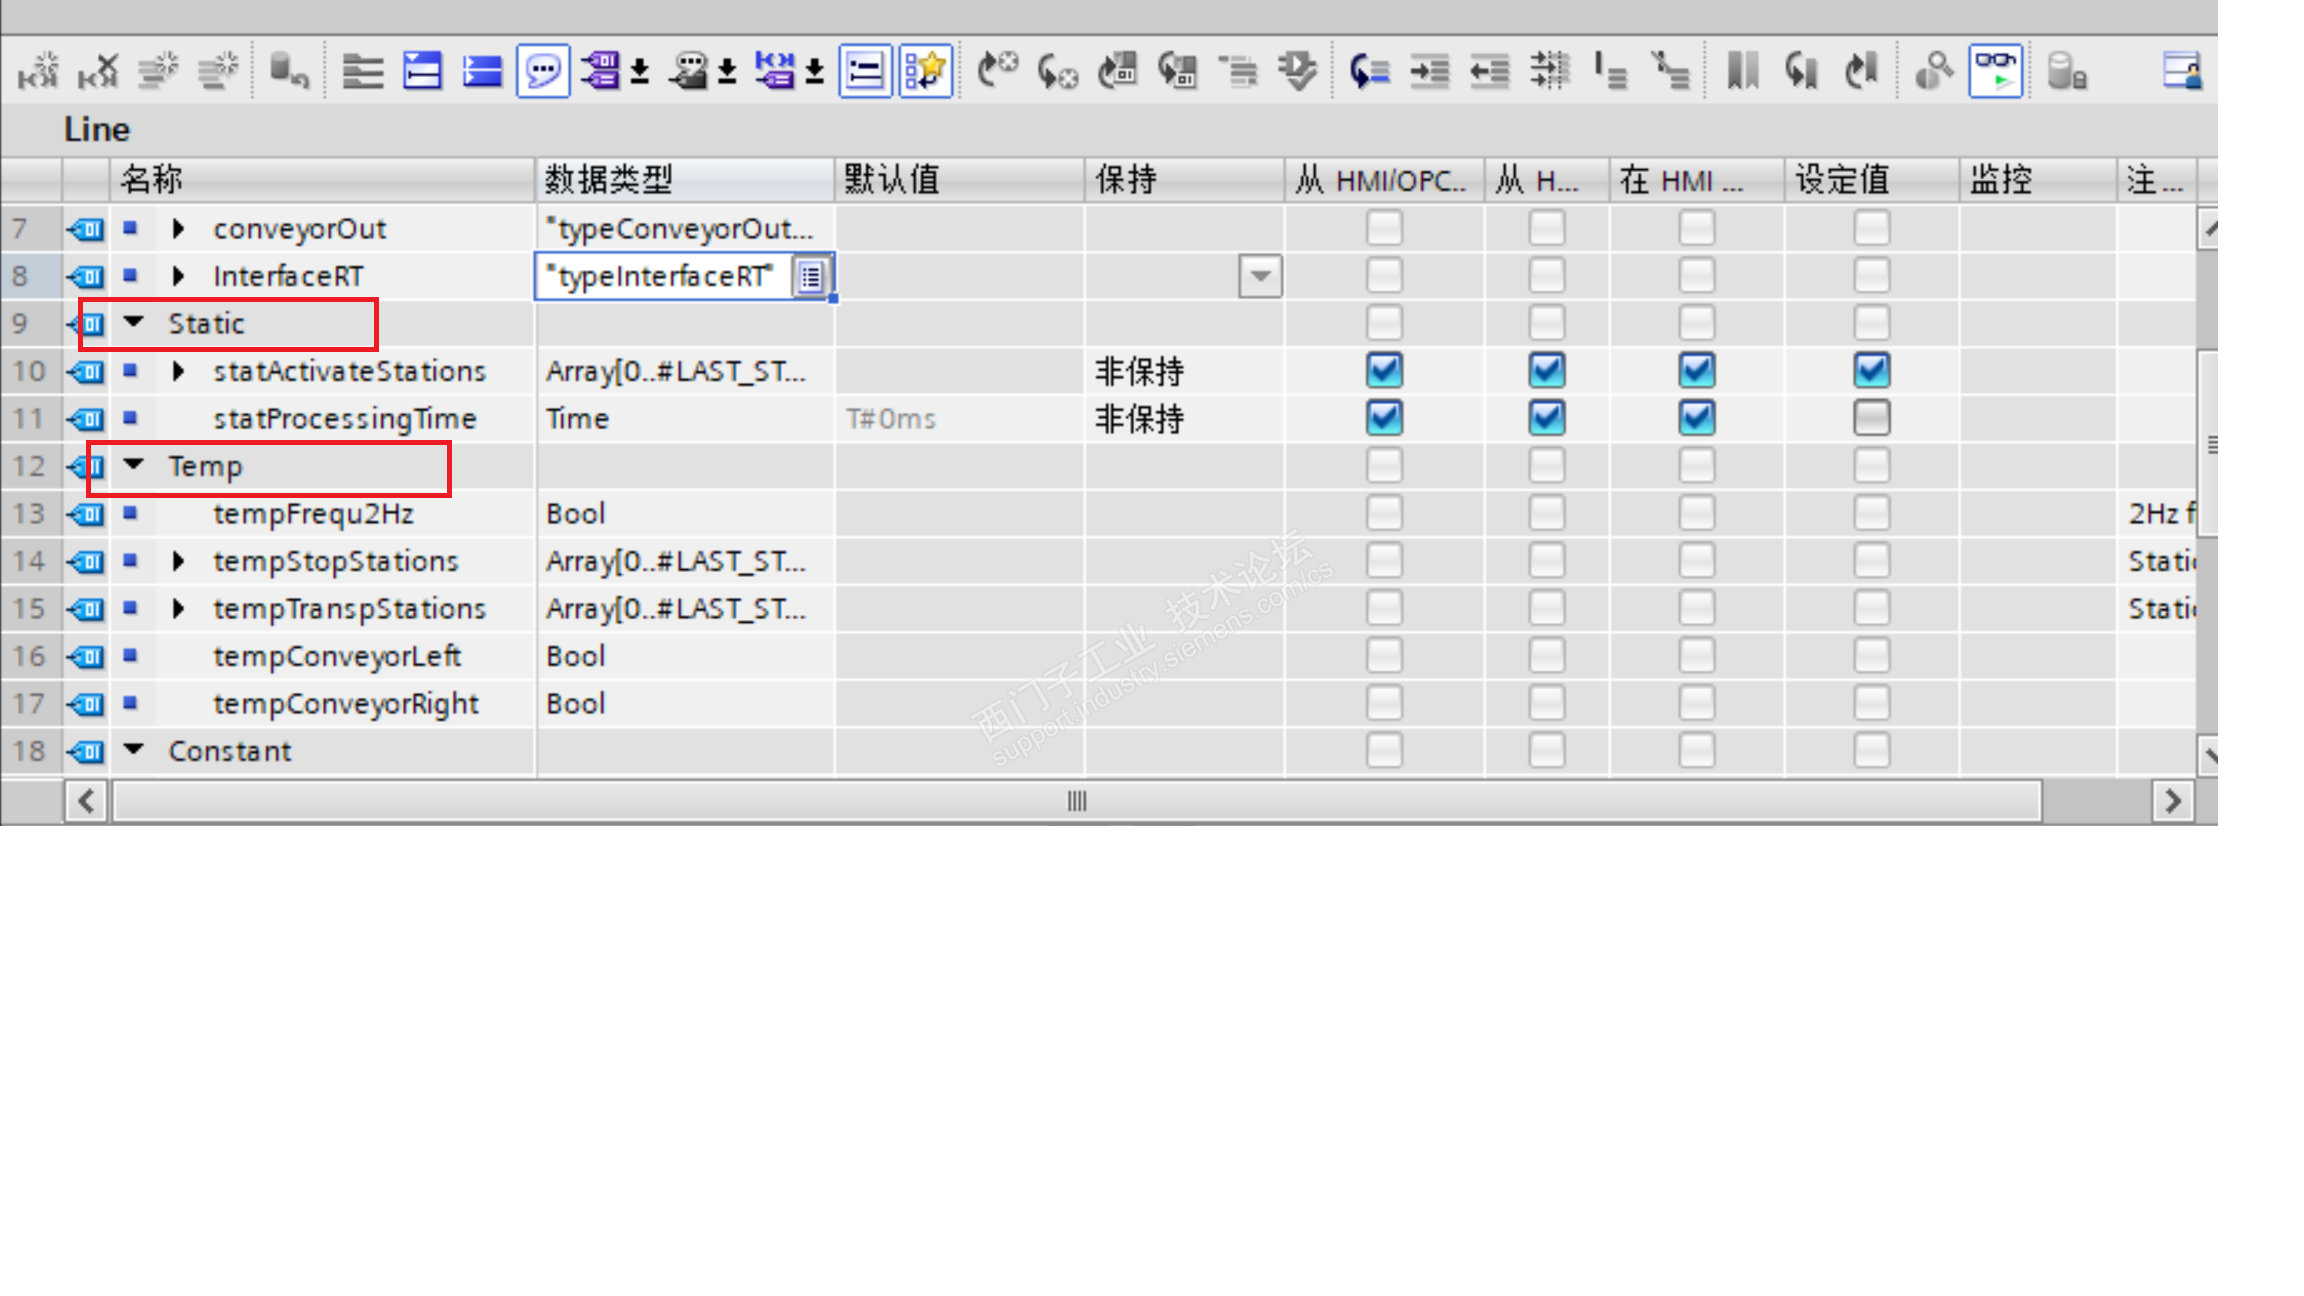
Task: Toggle HMI/OPC accessible checkbox for tempFrequ2Hz
Action: click(1384, 513)
